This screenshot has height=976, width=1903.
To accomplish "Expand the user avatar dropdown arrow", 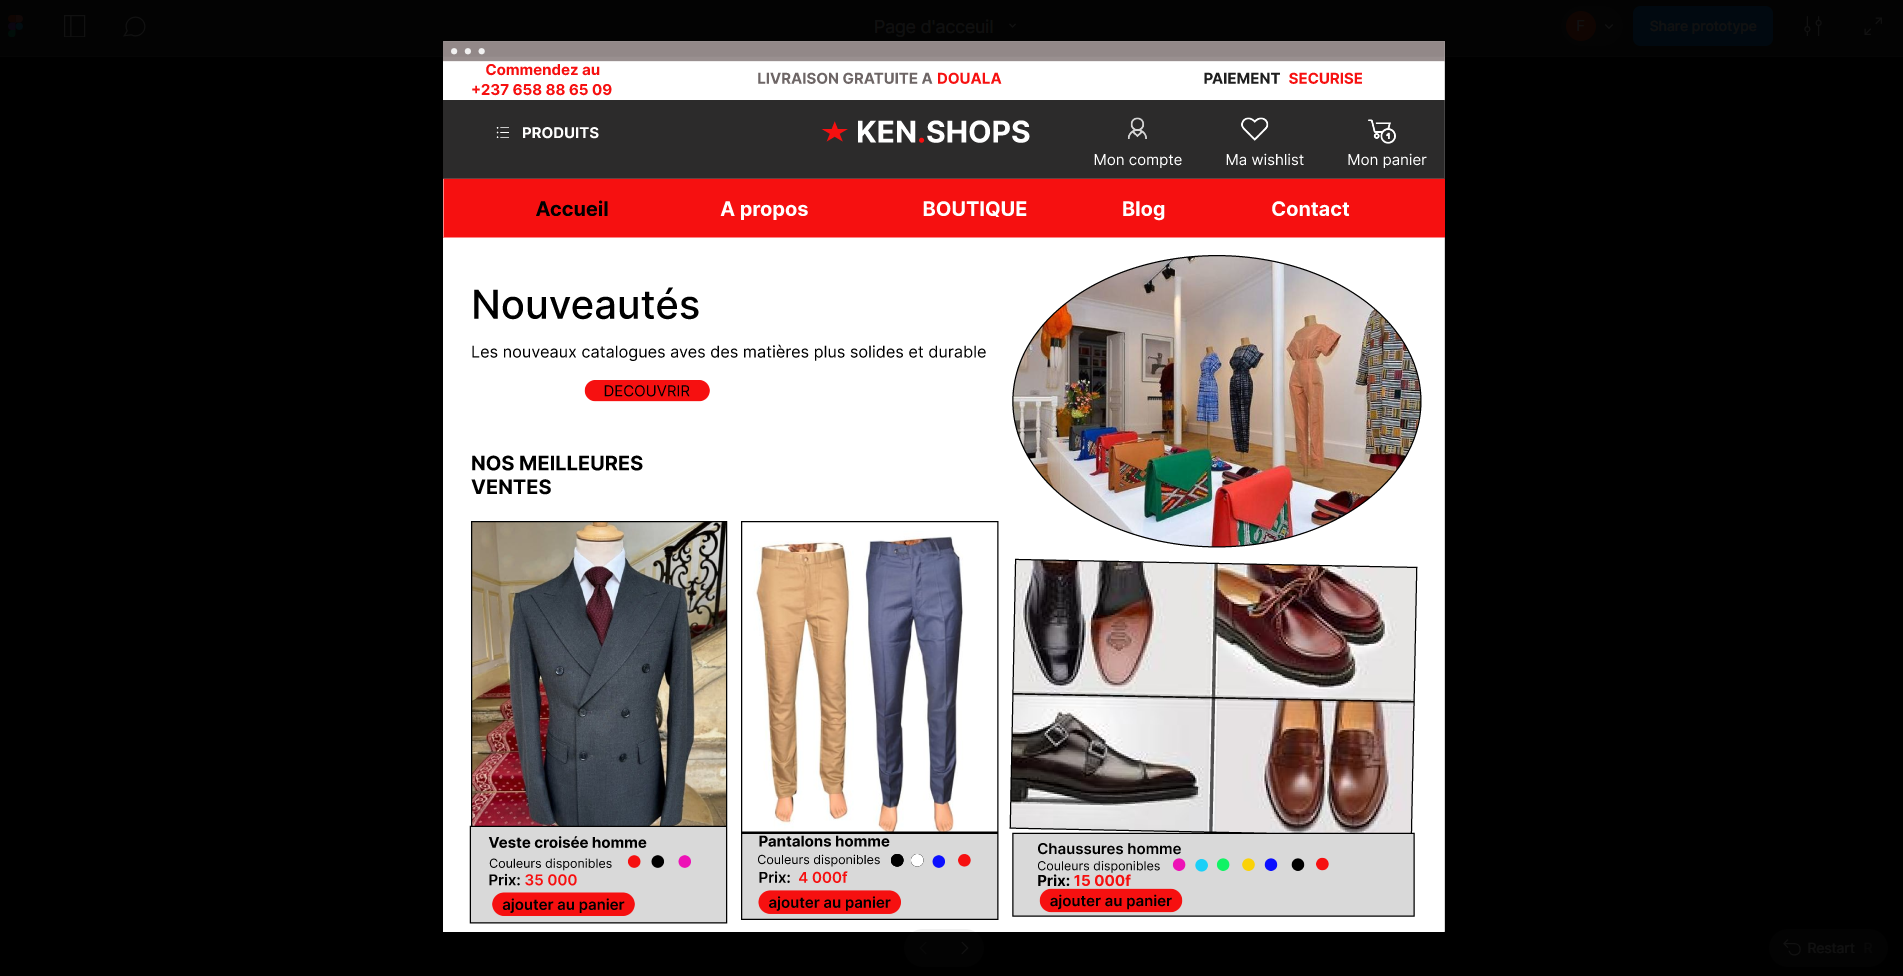I will coord(1608,27).
